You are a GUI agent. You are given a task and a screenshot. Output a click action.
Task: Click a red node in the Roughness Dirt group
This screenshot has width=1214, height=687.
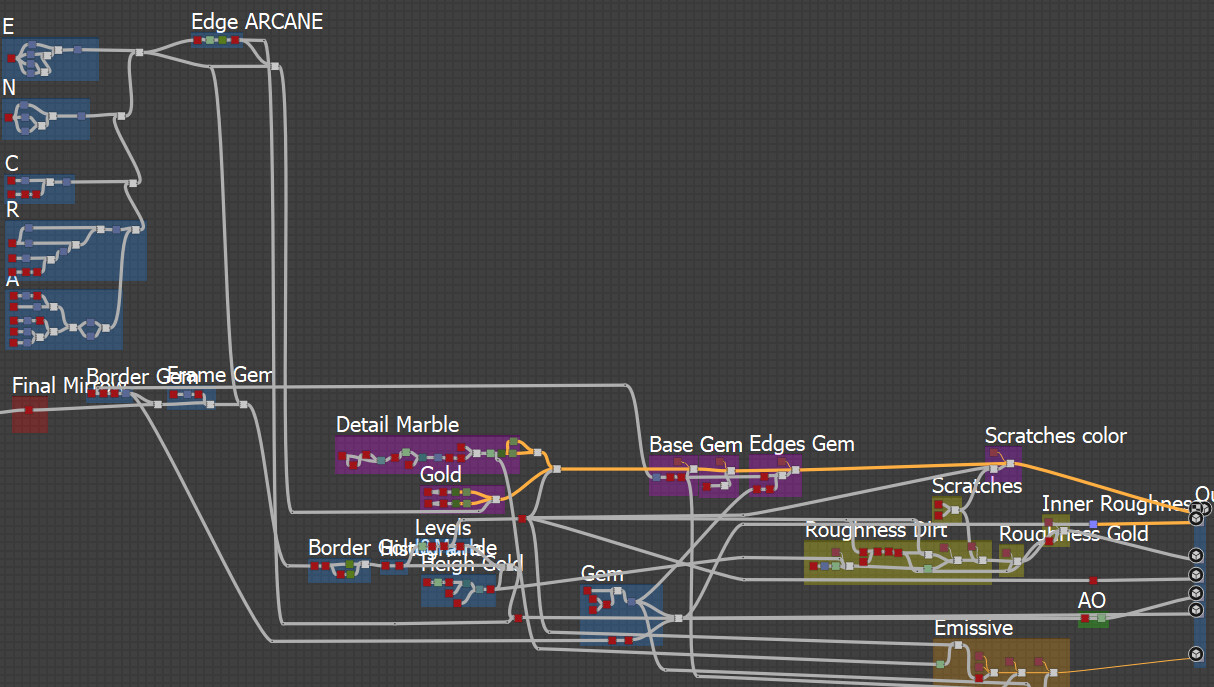863,551
